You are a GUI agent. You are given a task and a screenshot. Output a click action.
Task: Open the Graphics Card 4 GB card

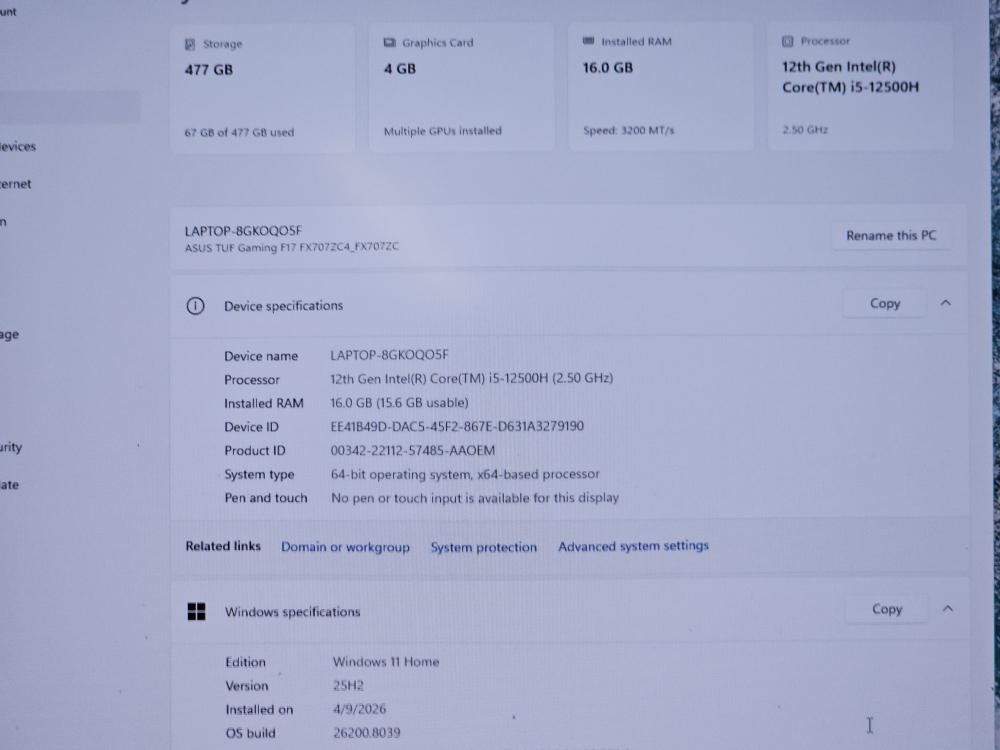click(x=462, y=87)
